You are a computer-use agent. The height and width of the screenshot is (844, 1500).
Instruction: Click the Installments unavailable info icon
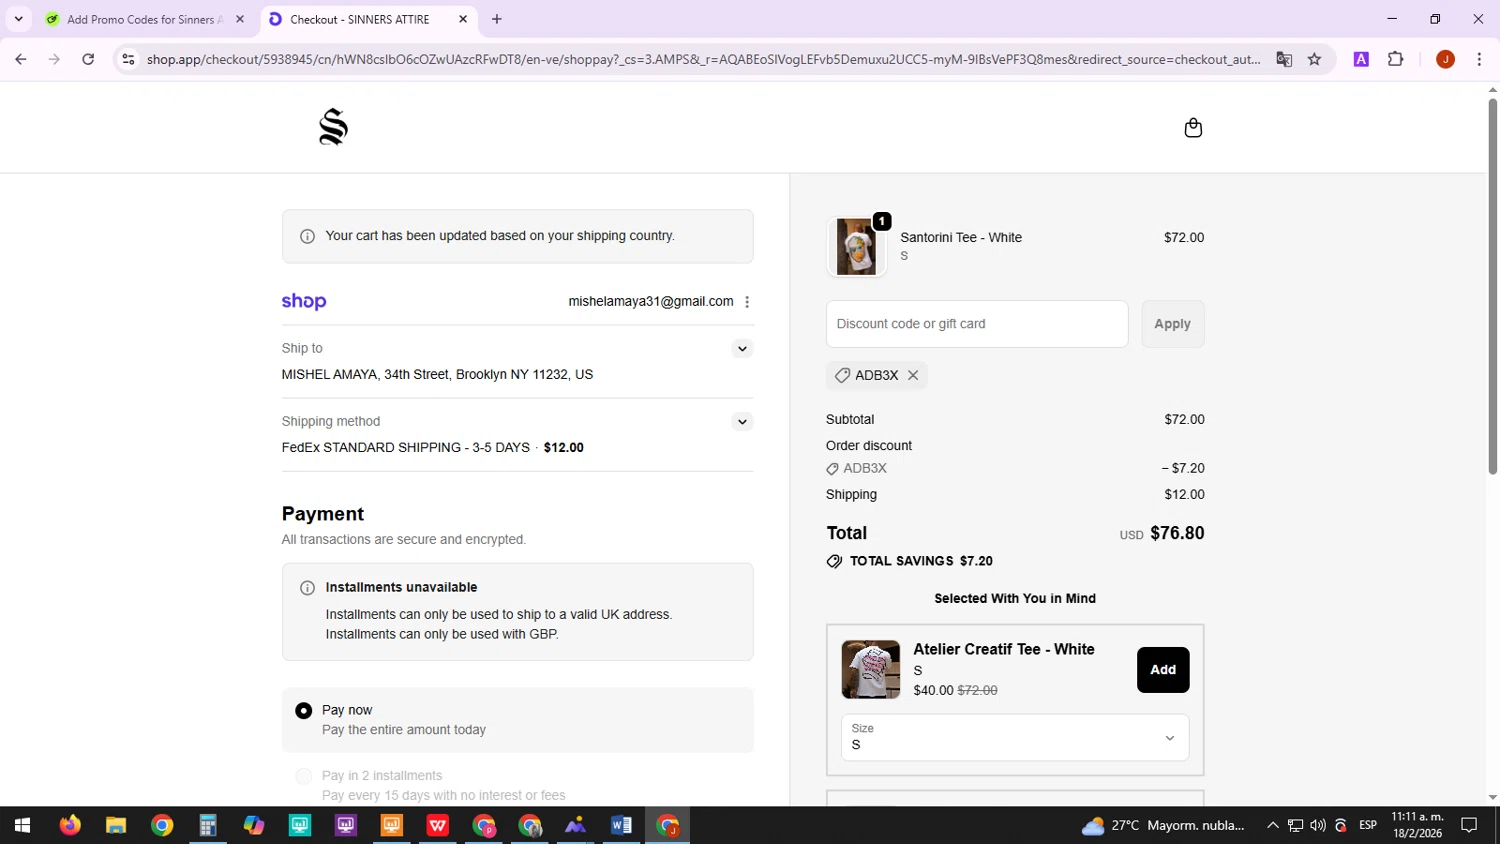point(307,588)
